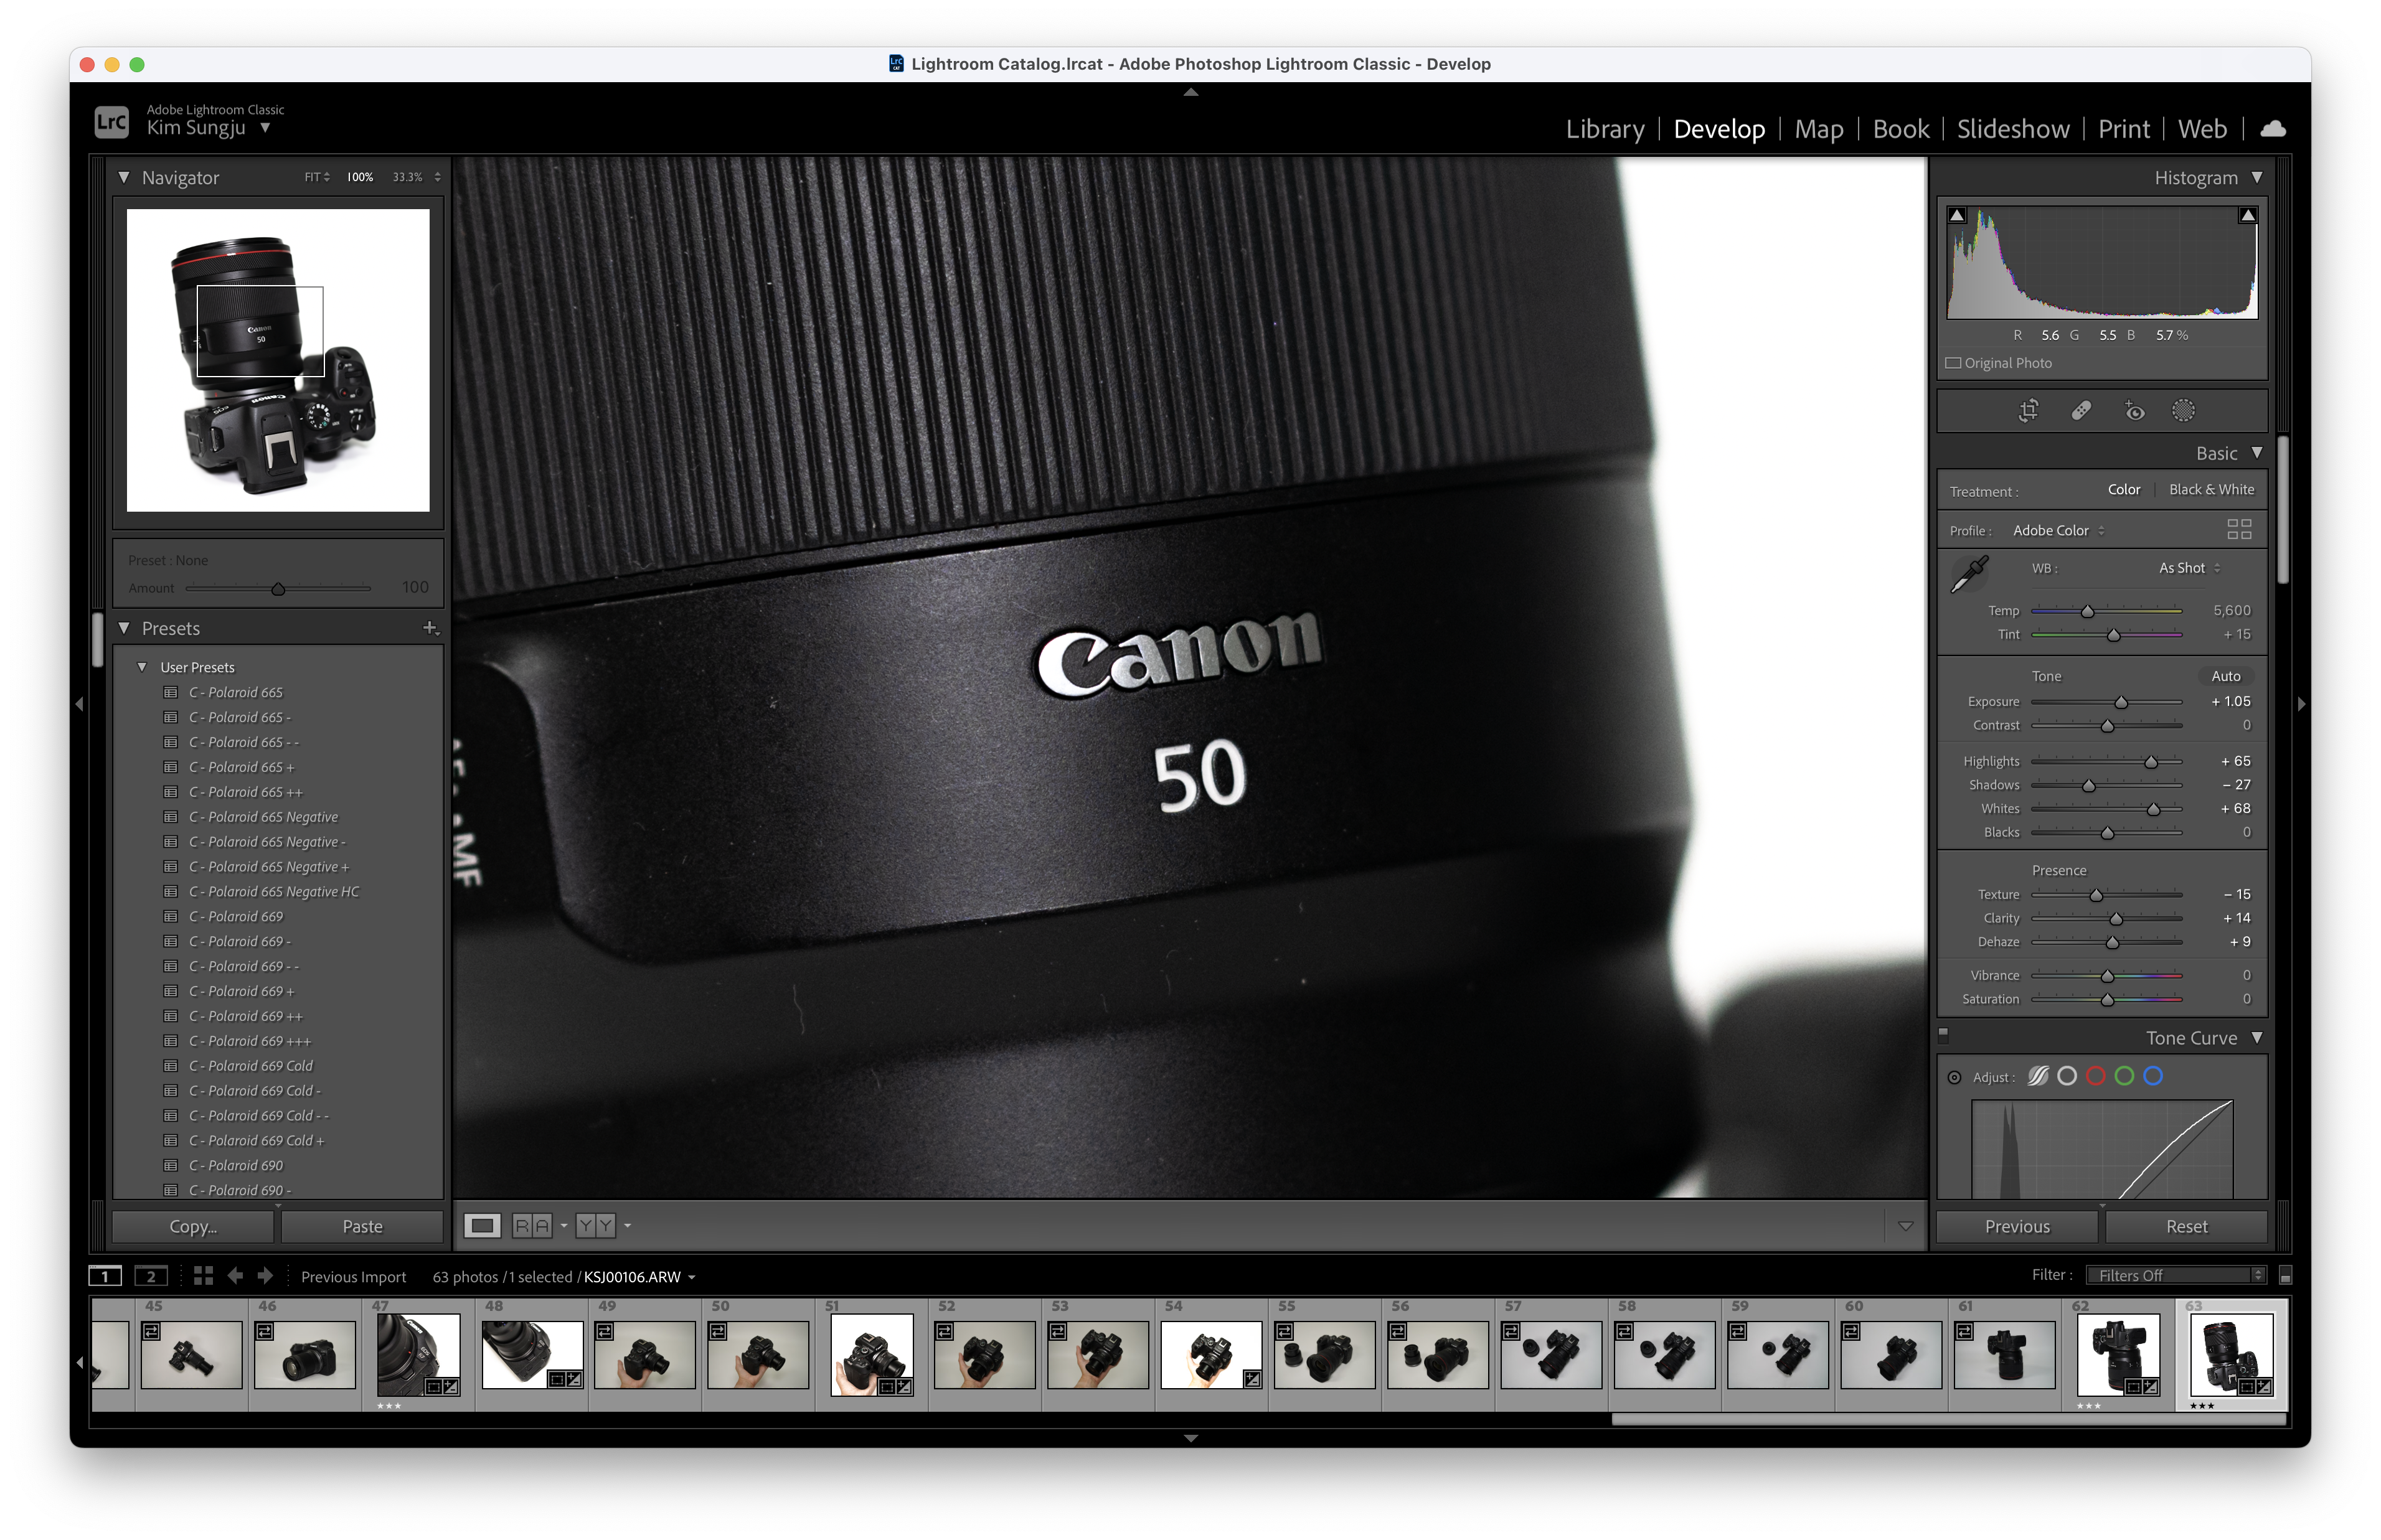Click the cloud sync status icon
Viewport: 2381px width, 1540px height.
tap(2273, 129)
